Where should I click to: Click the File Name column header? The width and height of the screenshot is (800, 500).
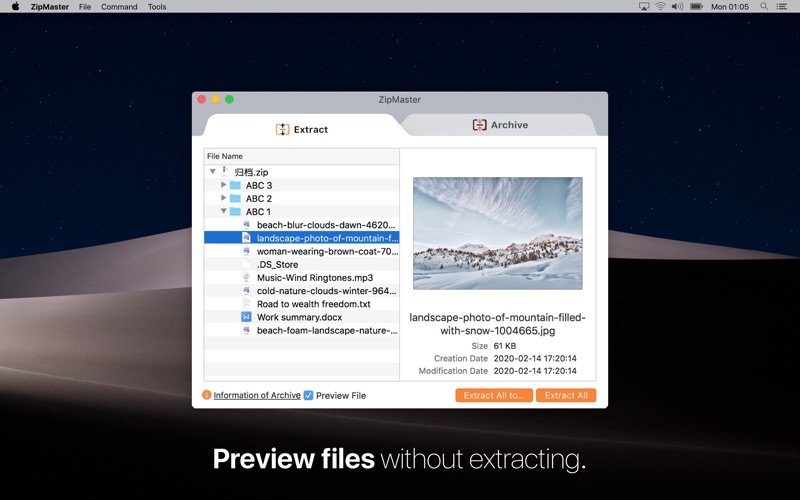tap(302, 156)
